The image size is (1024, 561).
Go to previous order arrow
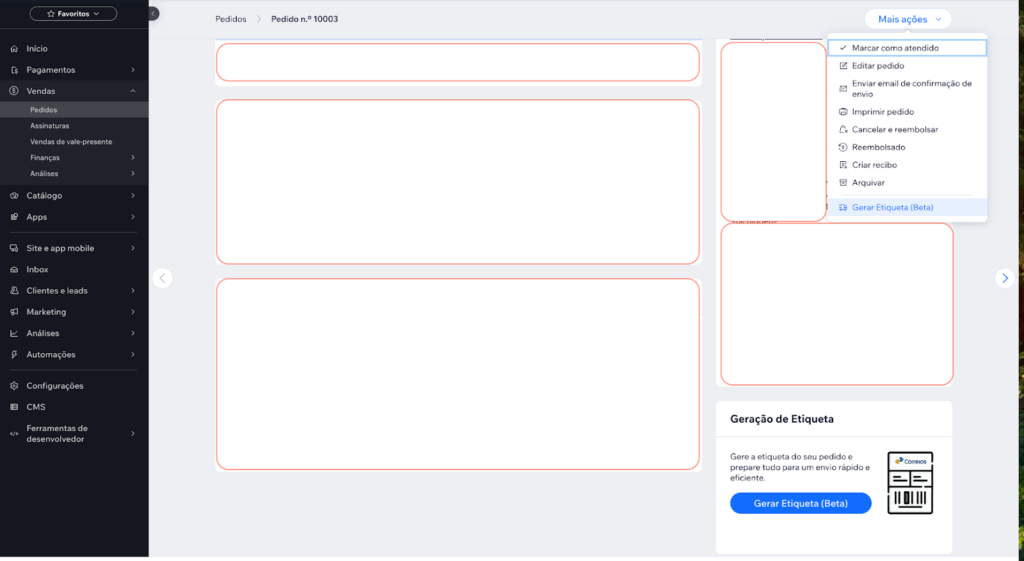163,278
